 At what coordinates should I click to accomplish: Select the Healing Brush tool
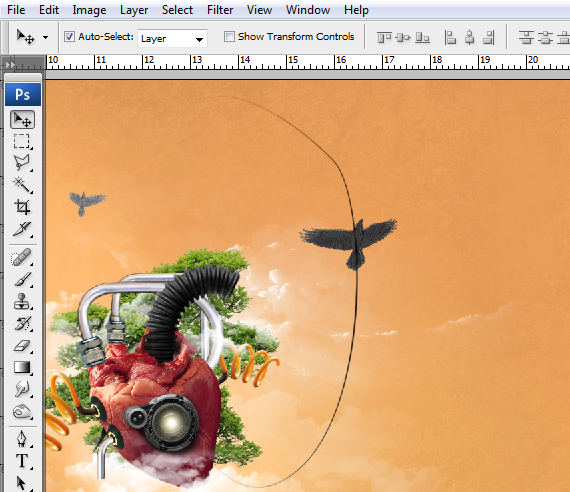tap(22, 257)
